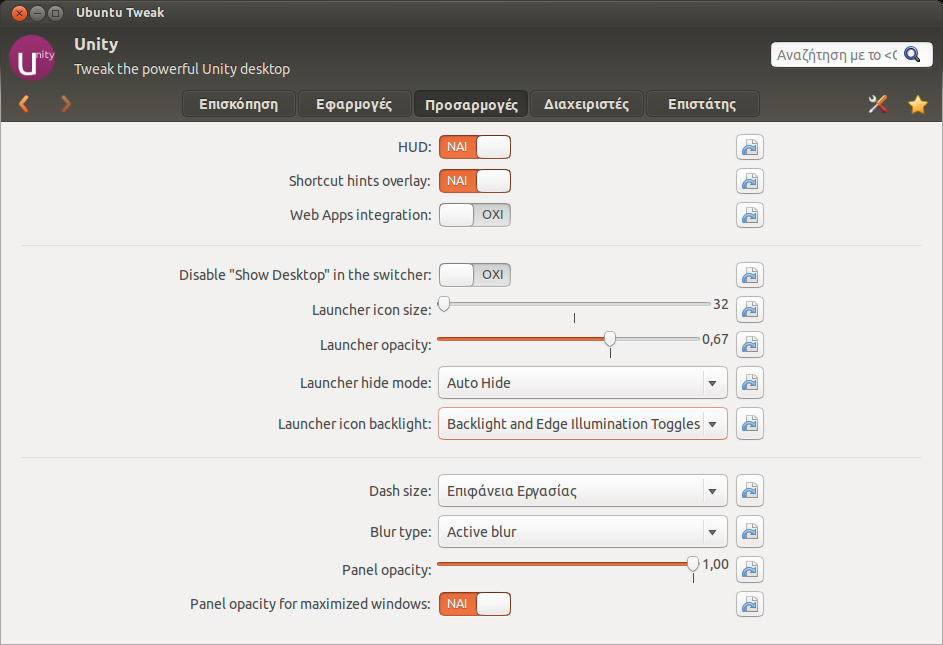Viewport: 943px width, 645px height.
Task: Reset the HUD setting to default
Action: coord(750,148)
